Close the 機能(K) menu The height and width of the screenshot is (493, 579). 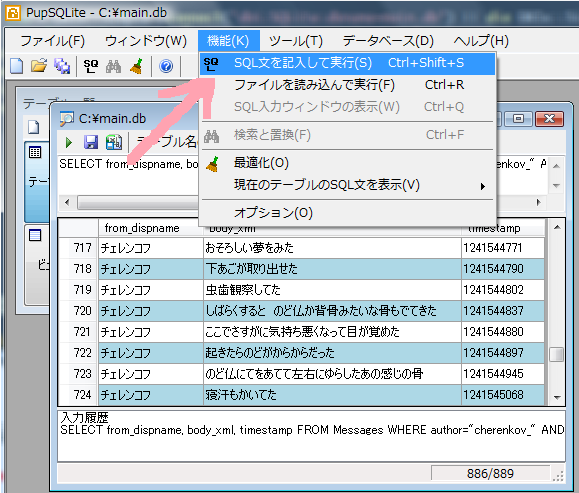pyautogui.click(x=228, y=41)
